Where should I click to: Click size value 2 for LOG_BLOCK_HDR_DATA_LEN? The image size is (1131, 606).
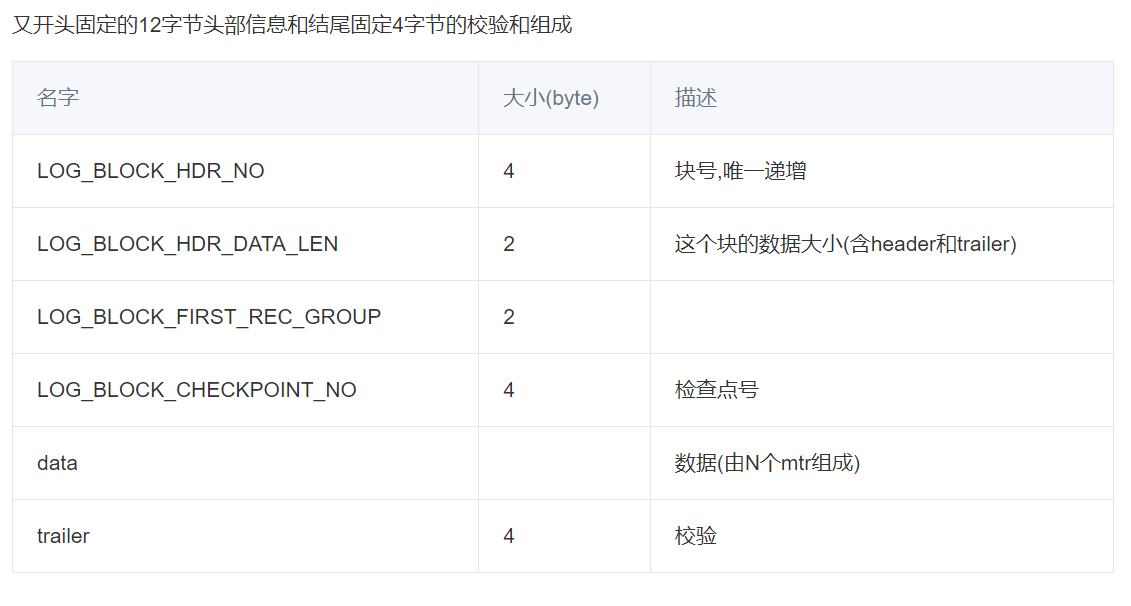point(509,244)
